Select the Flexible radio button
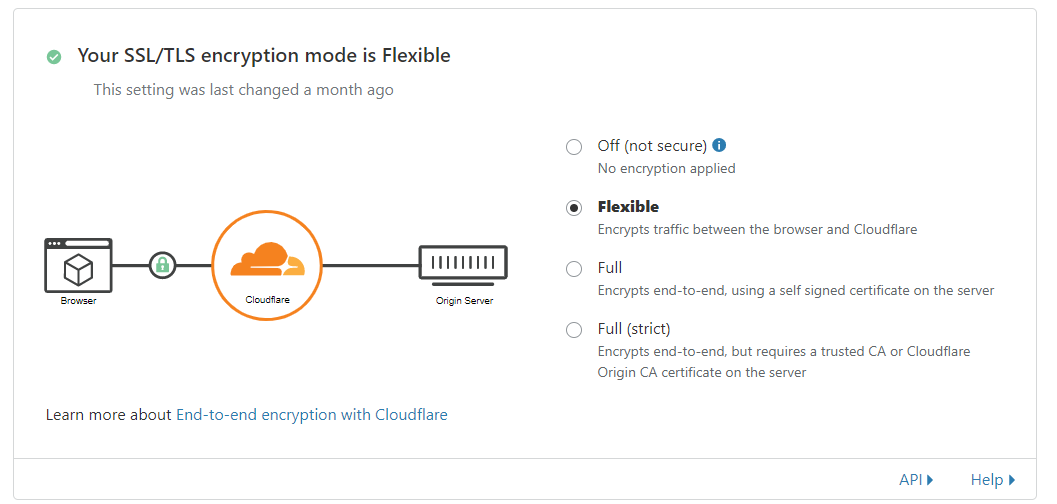 pos(574,208)
